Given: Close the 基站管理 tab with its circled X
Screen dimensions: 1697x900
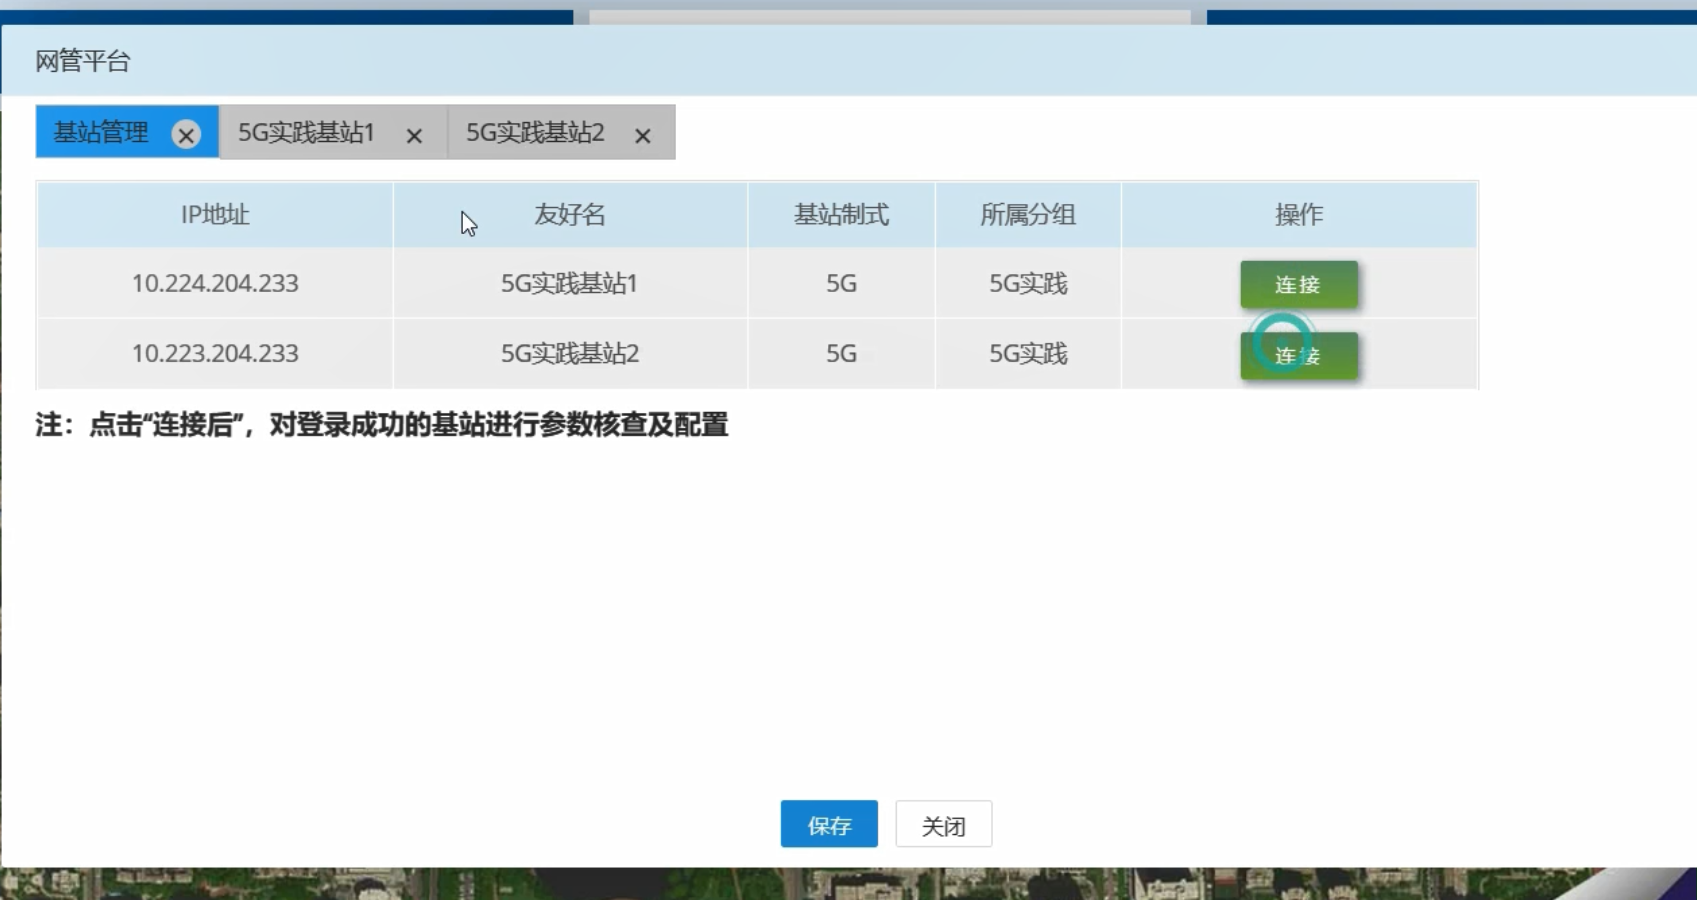Looking at the screenshot, I should (x=186, y=134).
